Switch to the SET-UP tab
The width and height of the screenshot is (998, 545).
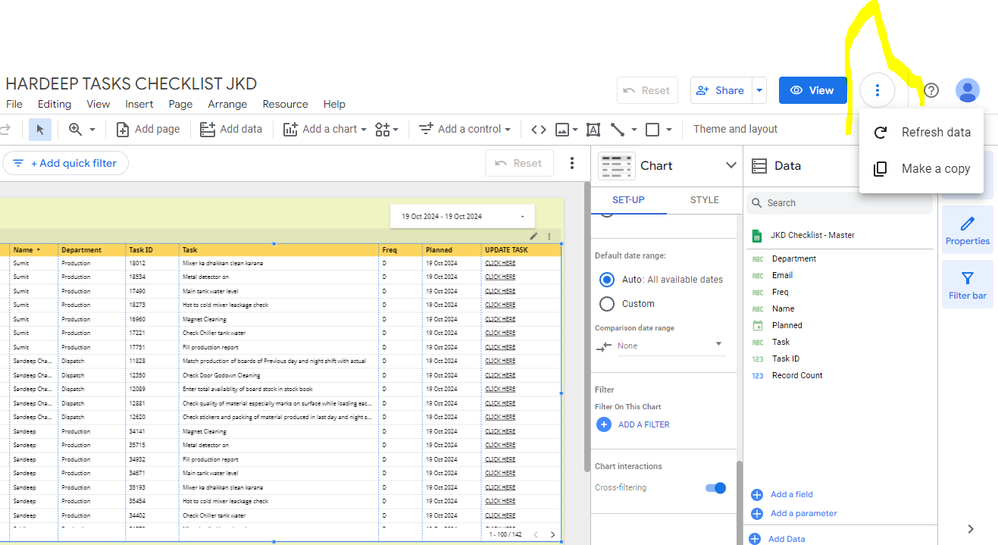(x=628, y=200)
